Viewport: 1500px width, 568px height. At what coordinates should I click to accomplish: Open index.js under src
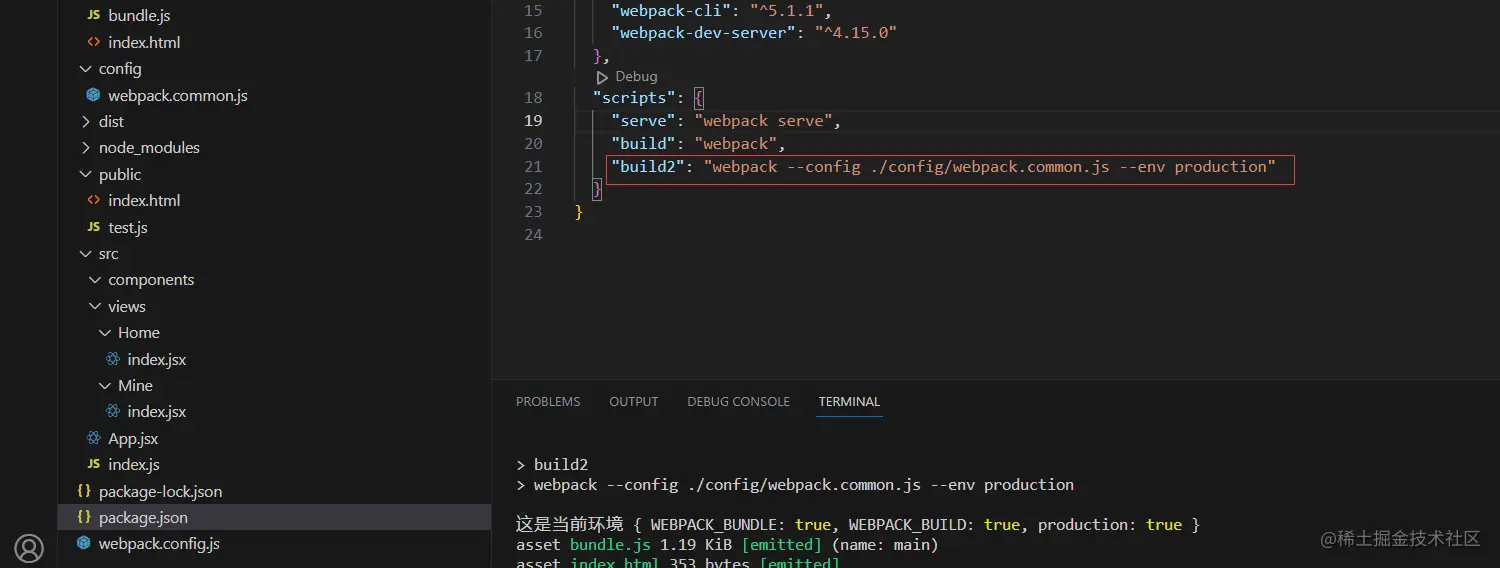pyautogui.click(x=134, y=464)
